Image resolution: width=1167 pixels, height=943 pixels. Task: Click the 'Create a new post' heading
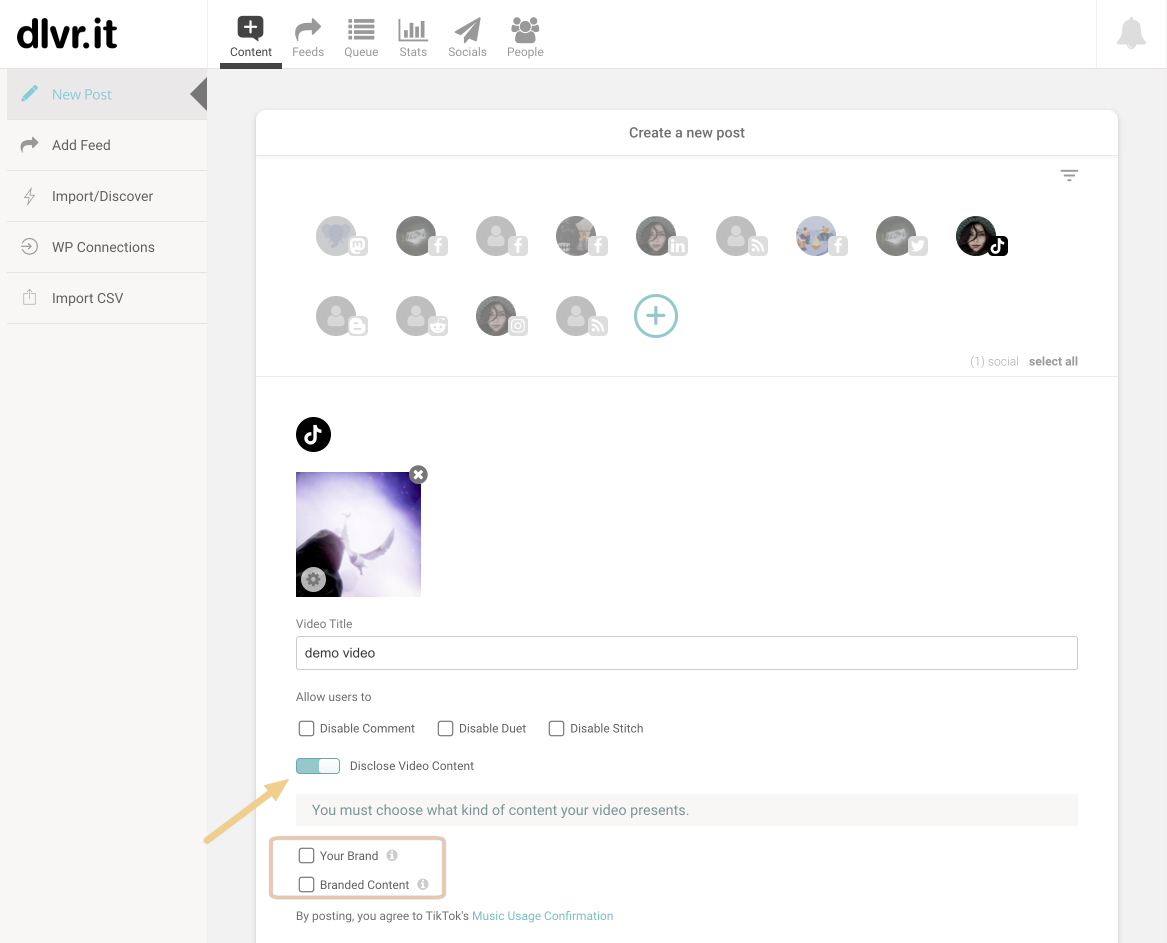point(686,132)
